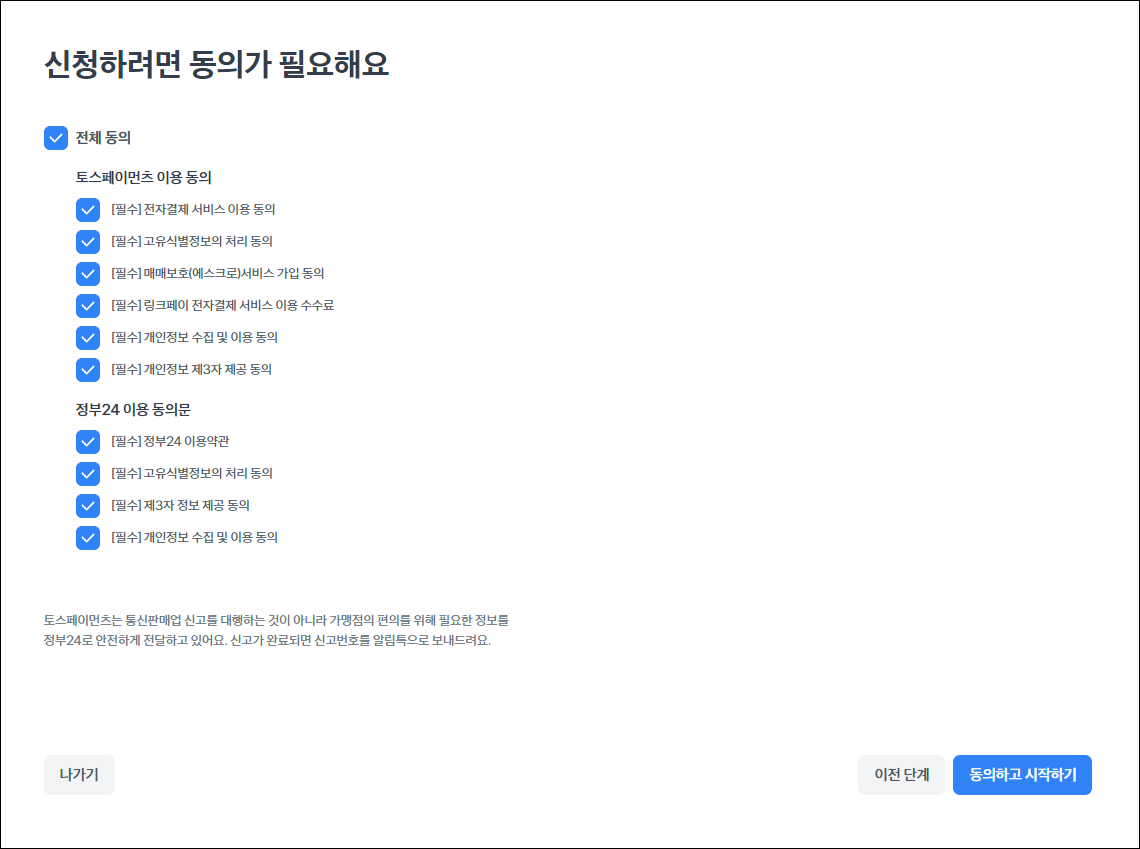Click the 토스페이먼츠 이용 동의 section heading

pyautogui.click(x=143, y=177)
